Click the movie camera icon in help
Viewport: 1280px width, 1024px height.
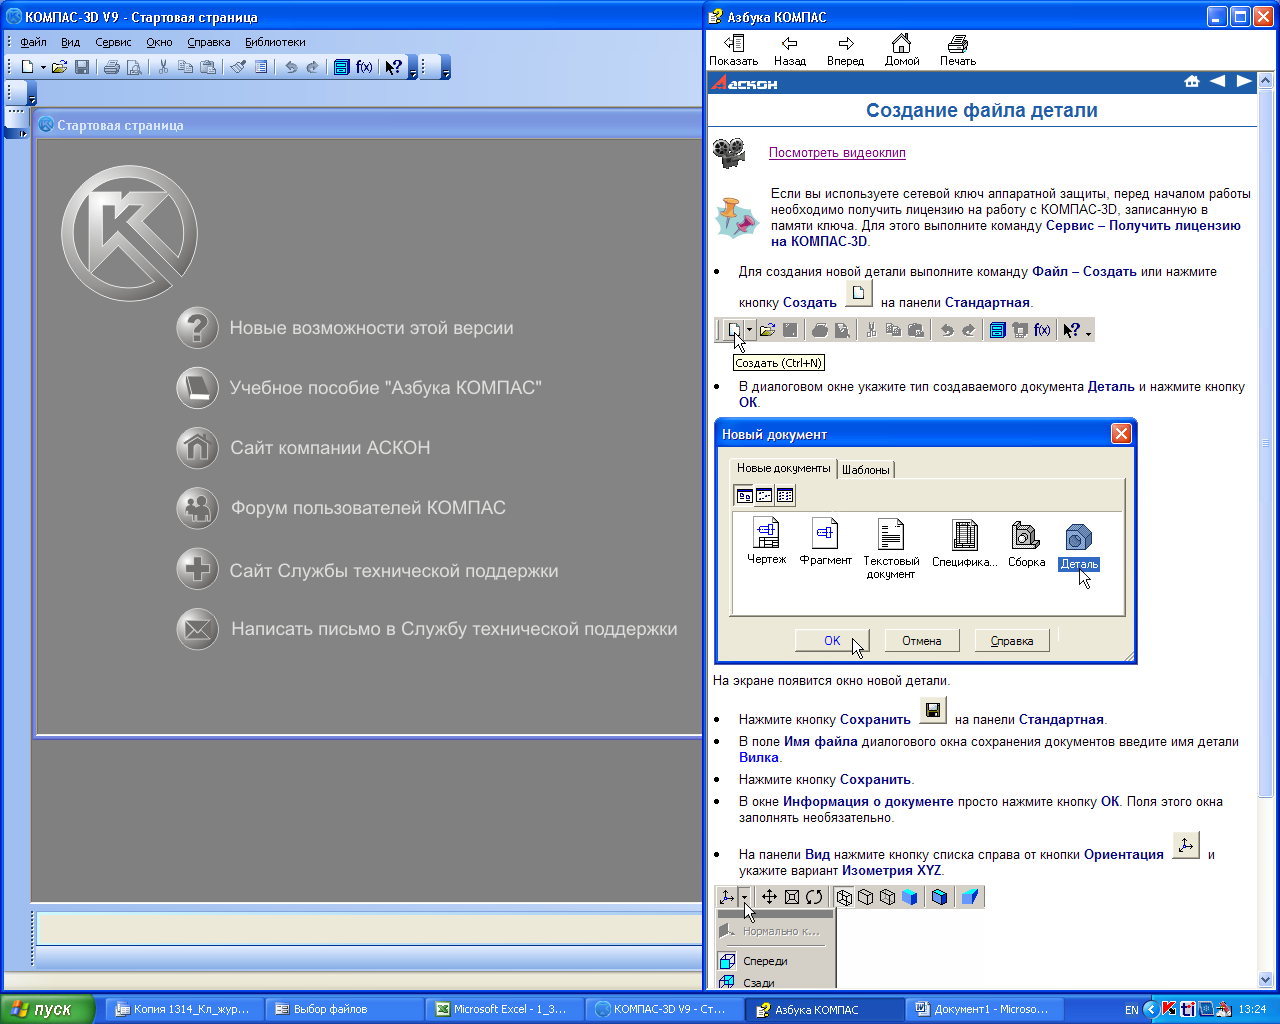730,152
